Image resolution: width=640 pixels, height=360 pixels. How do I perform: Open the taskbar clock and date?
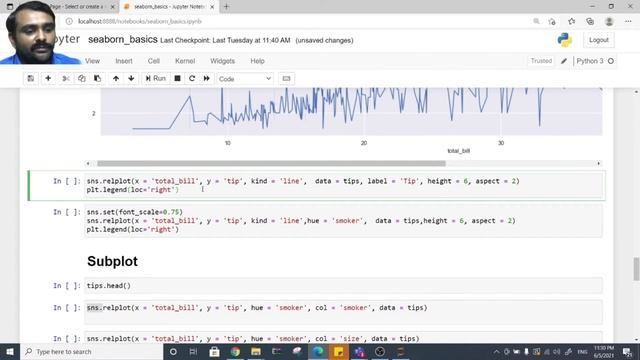tap(604, 351)
